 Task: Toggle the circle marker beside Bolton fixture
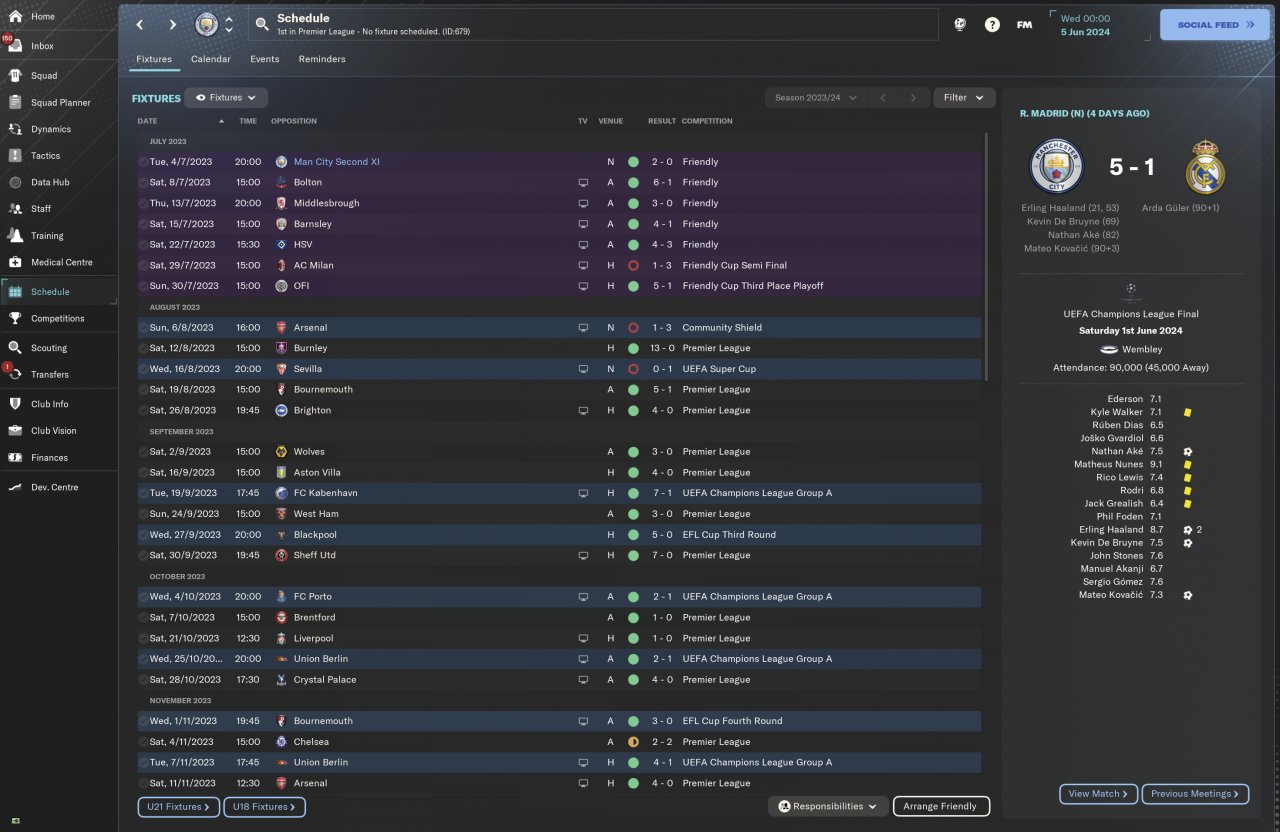point(143,183)
